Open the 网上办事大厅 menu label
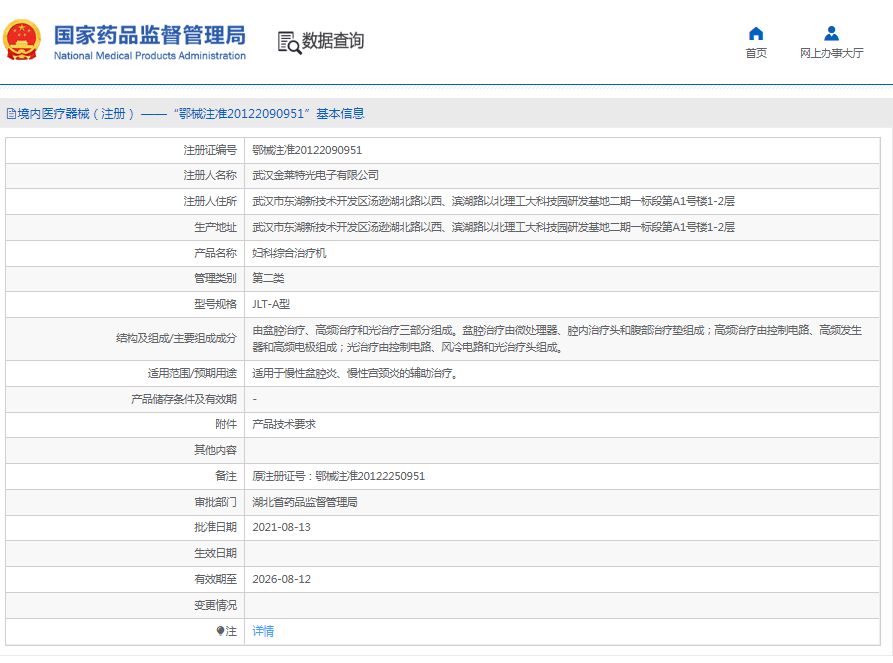 tap(831, 53)
